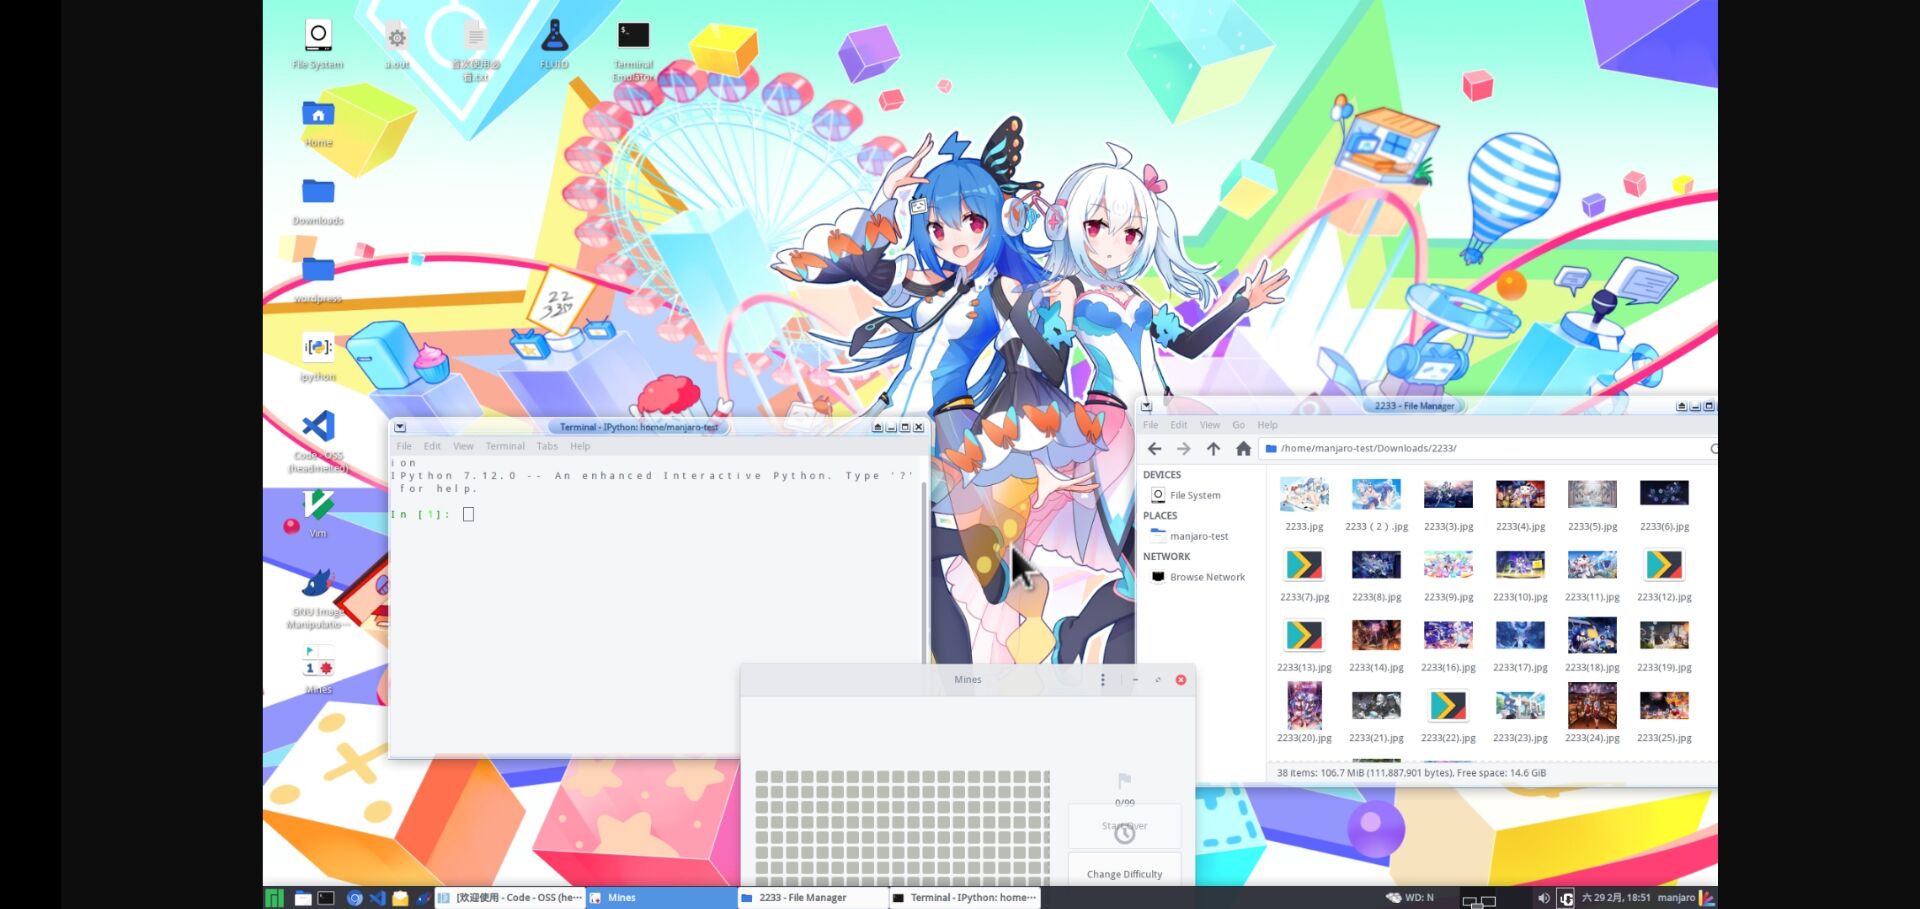Open the mail client from the taskbar launcher

400,898
